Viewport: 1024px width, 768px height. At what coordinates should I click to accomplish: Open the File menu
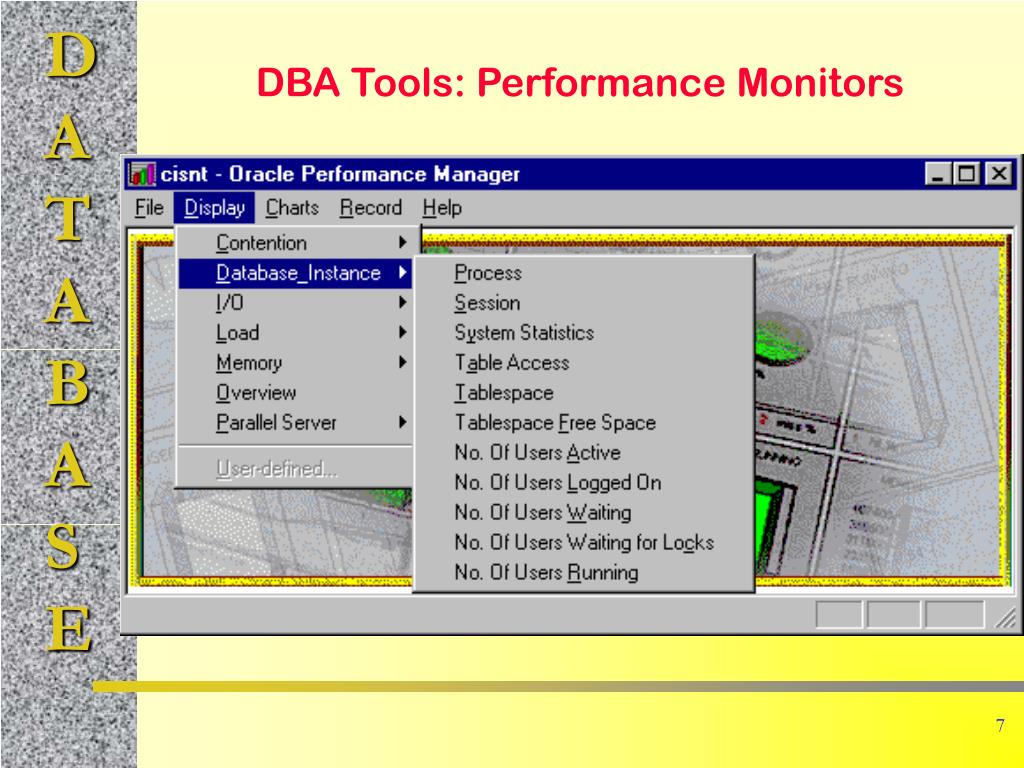click(149, 208)
